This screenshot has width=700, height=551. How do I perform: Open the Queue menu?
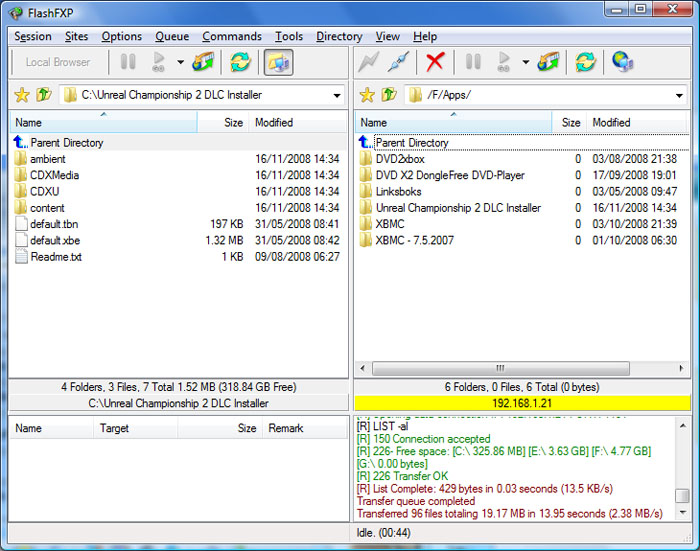tap(172, 36)
